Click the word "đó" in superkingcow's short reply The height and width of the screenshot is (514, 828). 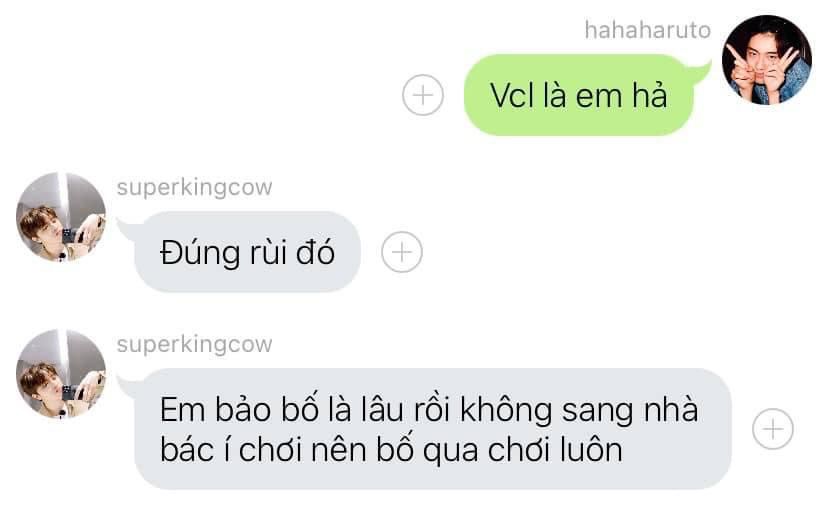[x=315, y=252]
